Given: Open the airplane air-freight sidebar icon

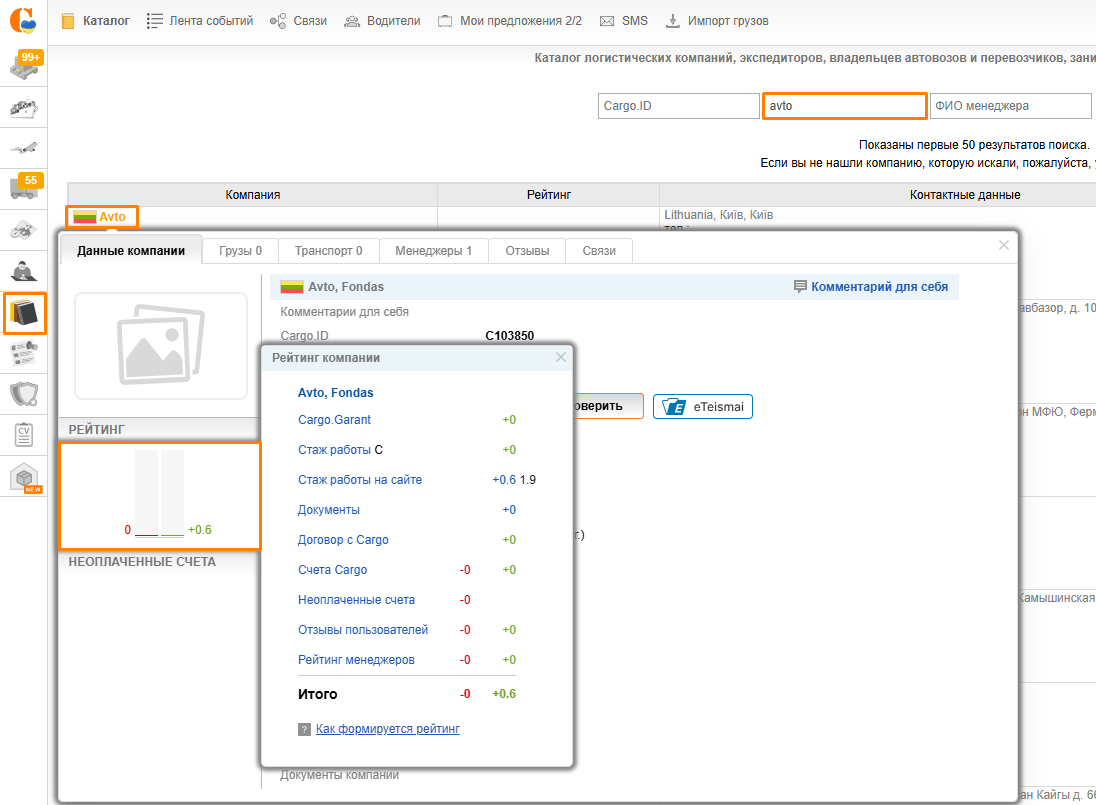Looking at the screenshot, I should point(24,148).
